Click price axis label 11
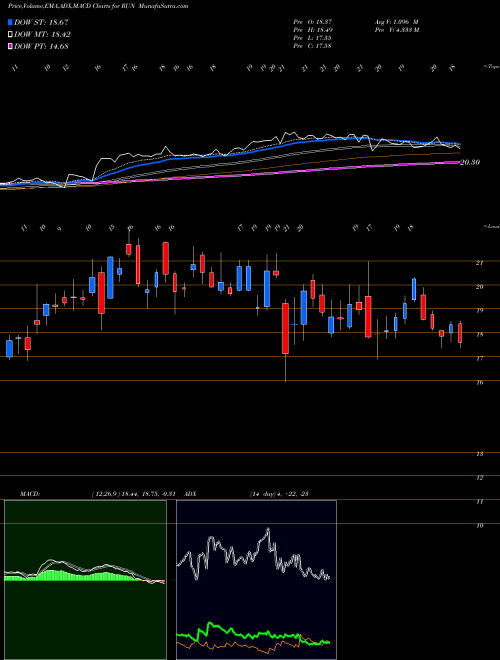 [479, 502]
